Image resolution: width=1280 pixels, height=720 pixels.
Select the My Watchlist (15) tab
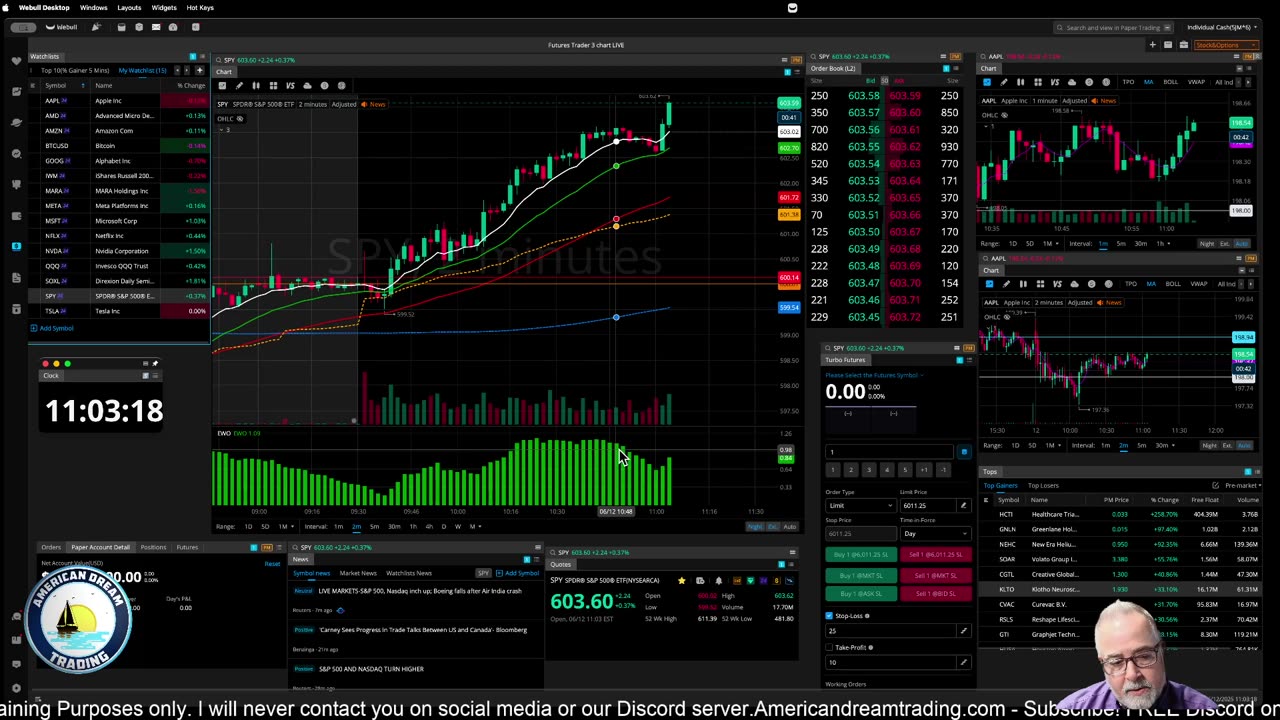(x=142, y=70)
